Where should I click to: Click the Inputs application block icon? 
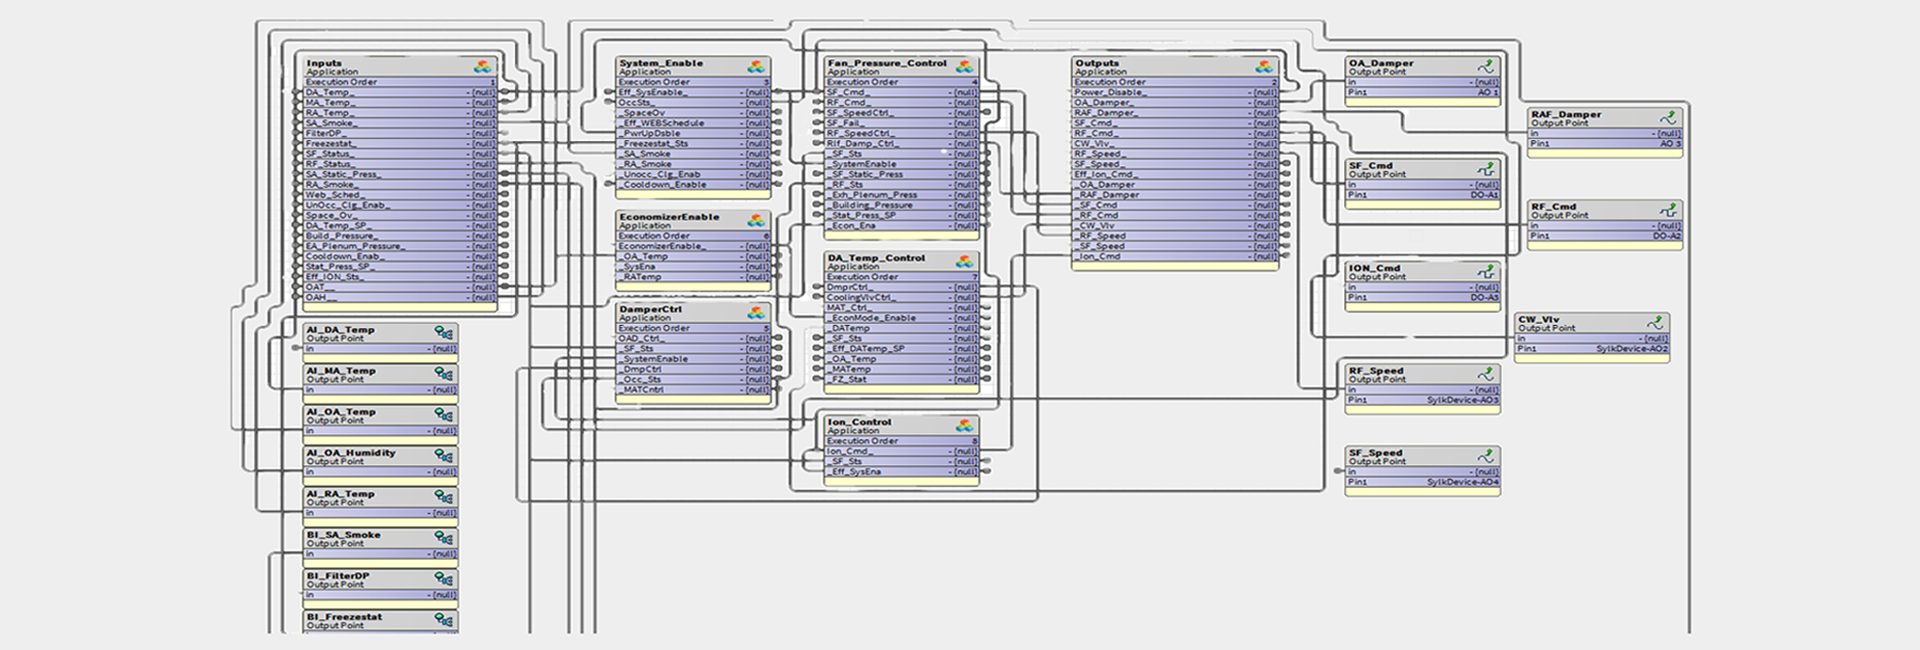483,67
